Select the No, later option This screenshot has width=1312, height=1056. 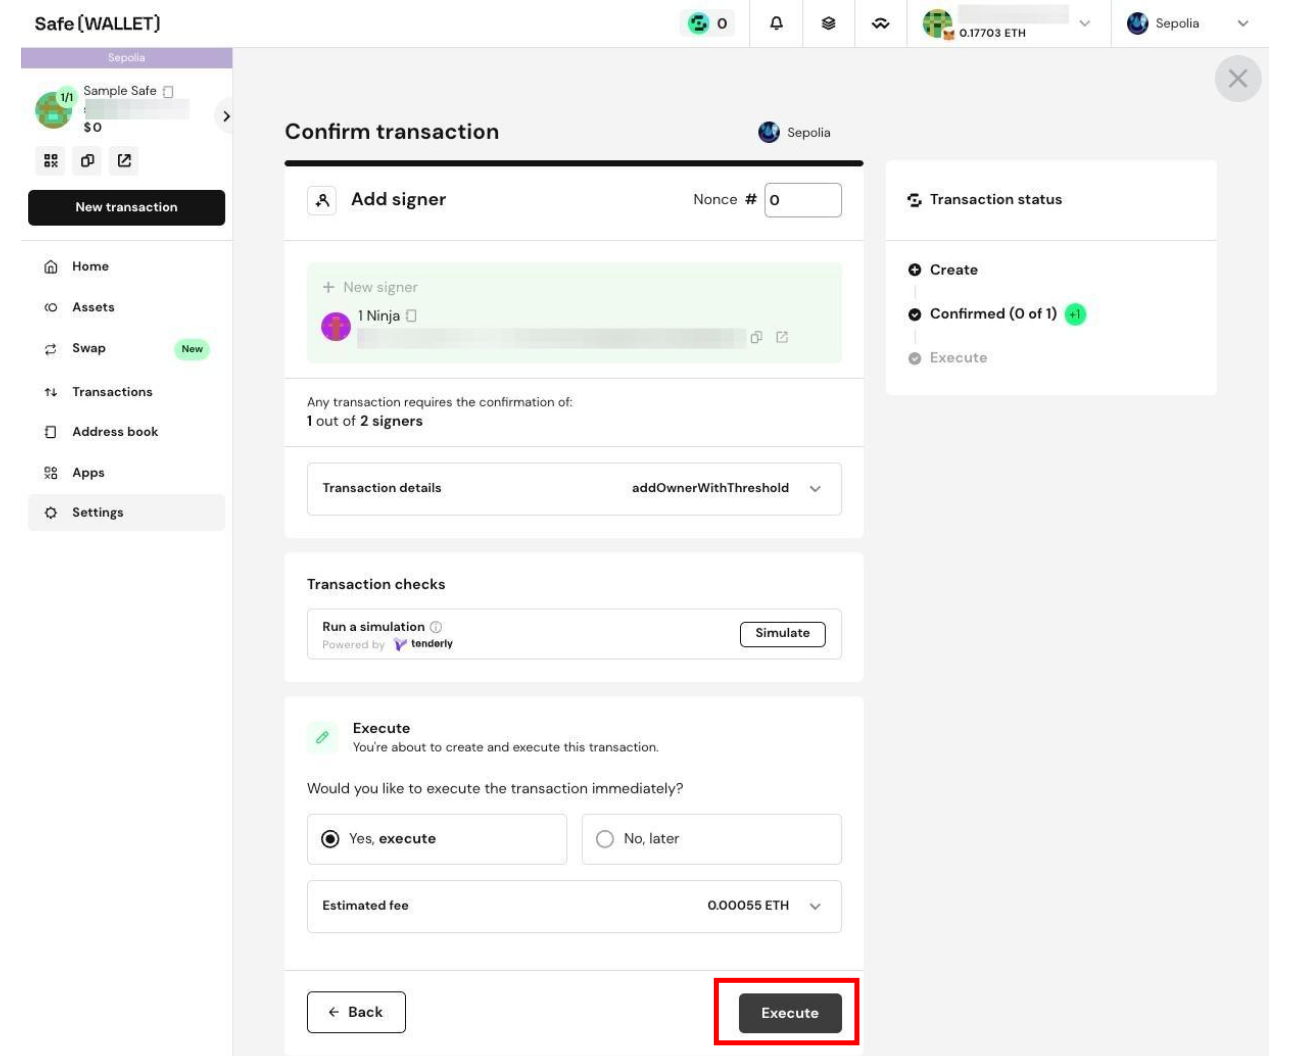(x=711, y=839)
